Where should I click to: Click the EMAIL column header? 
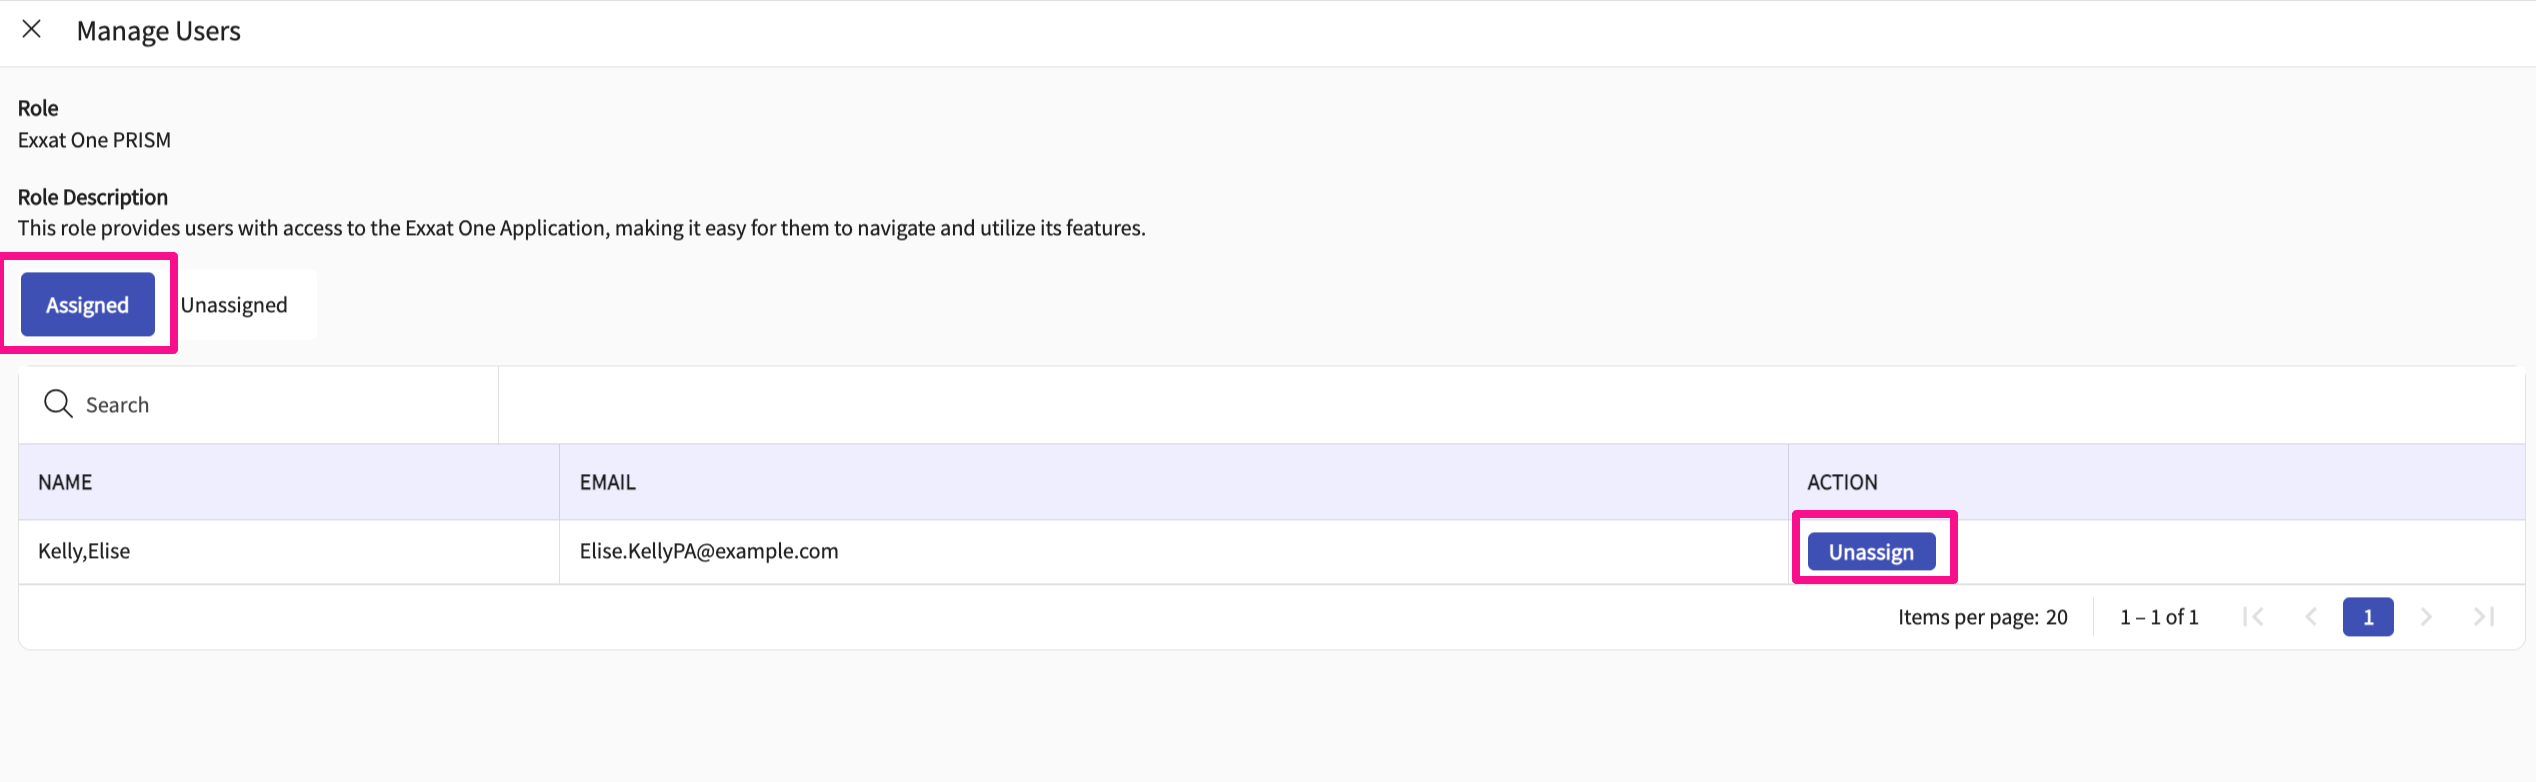click(608, 482)
